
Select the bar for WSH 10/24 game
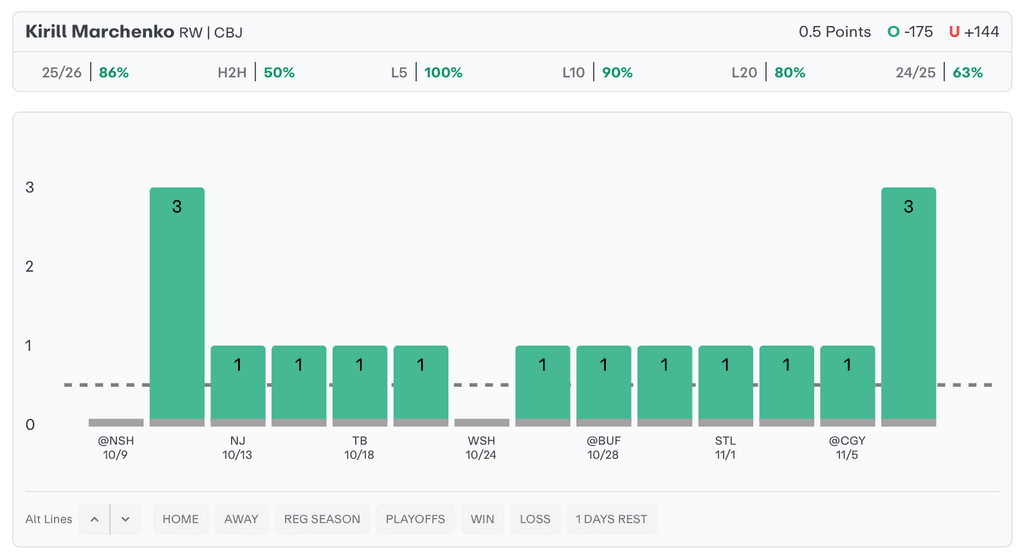point(481,422)
